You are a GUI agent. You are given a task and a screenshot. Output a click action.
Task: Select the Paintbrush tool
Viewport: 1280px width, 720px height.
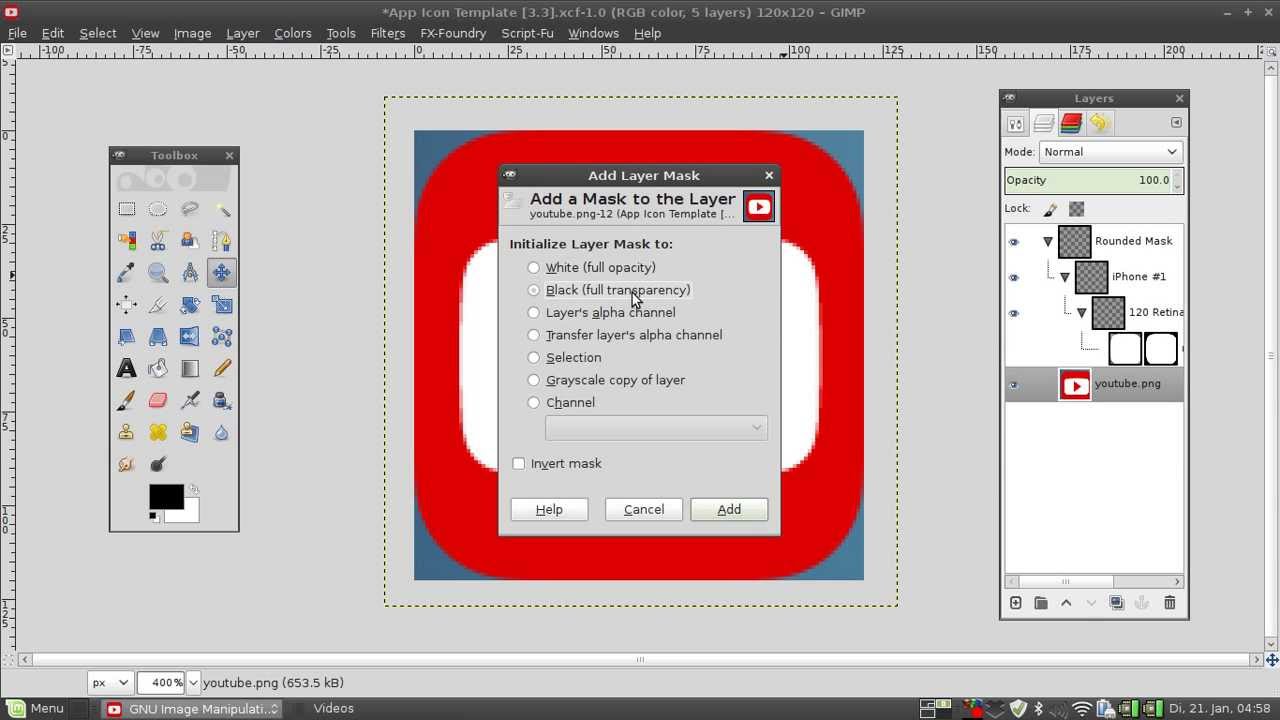point(126,401)
